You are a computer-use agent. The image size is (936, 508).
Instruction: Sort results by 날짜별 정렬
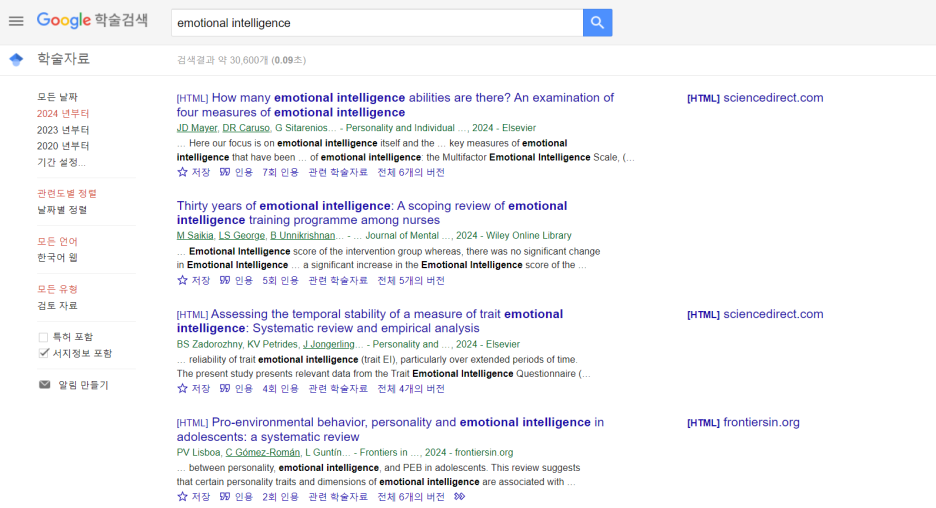tap(62, 210)
